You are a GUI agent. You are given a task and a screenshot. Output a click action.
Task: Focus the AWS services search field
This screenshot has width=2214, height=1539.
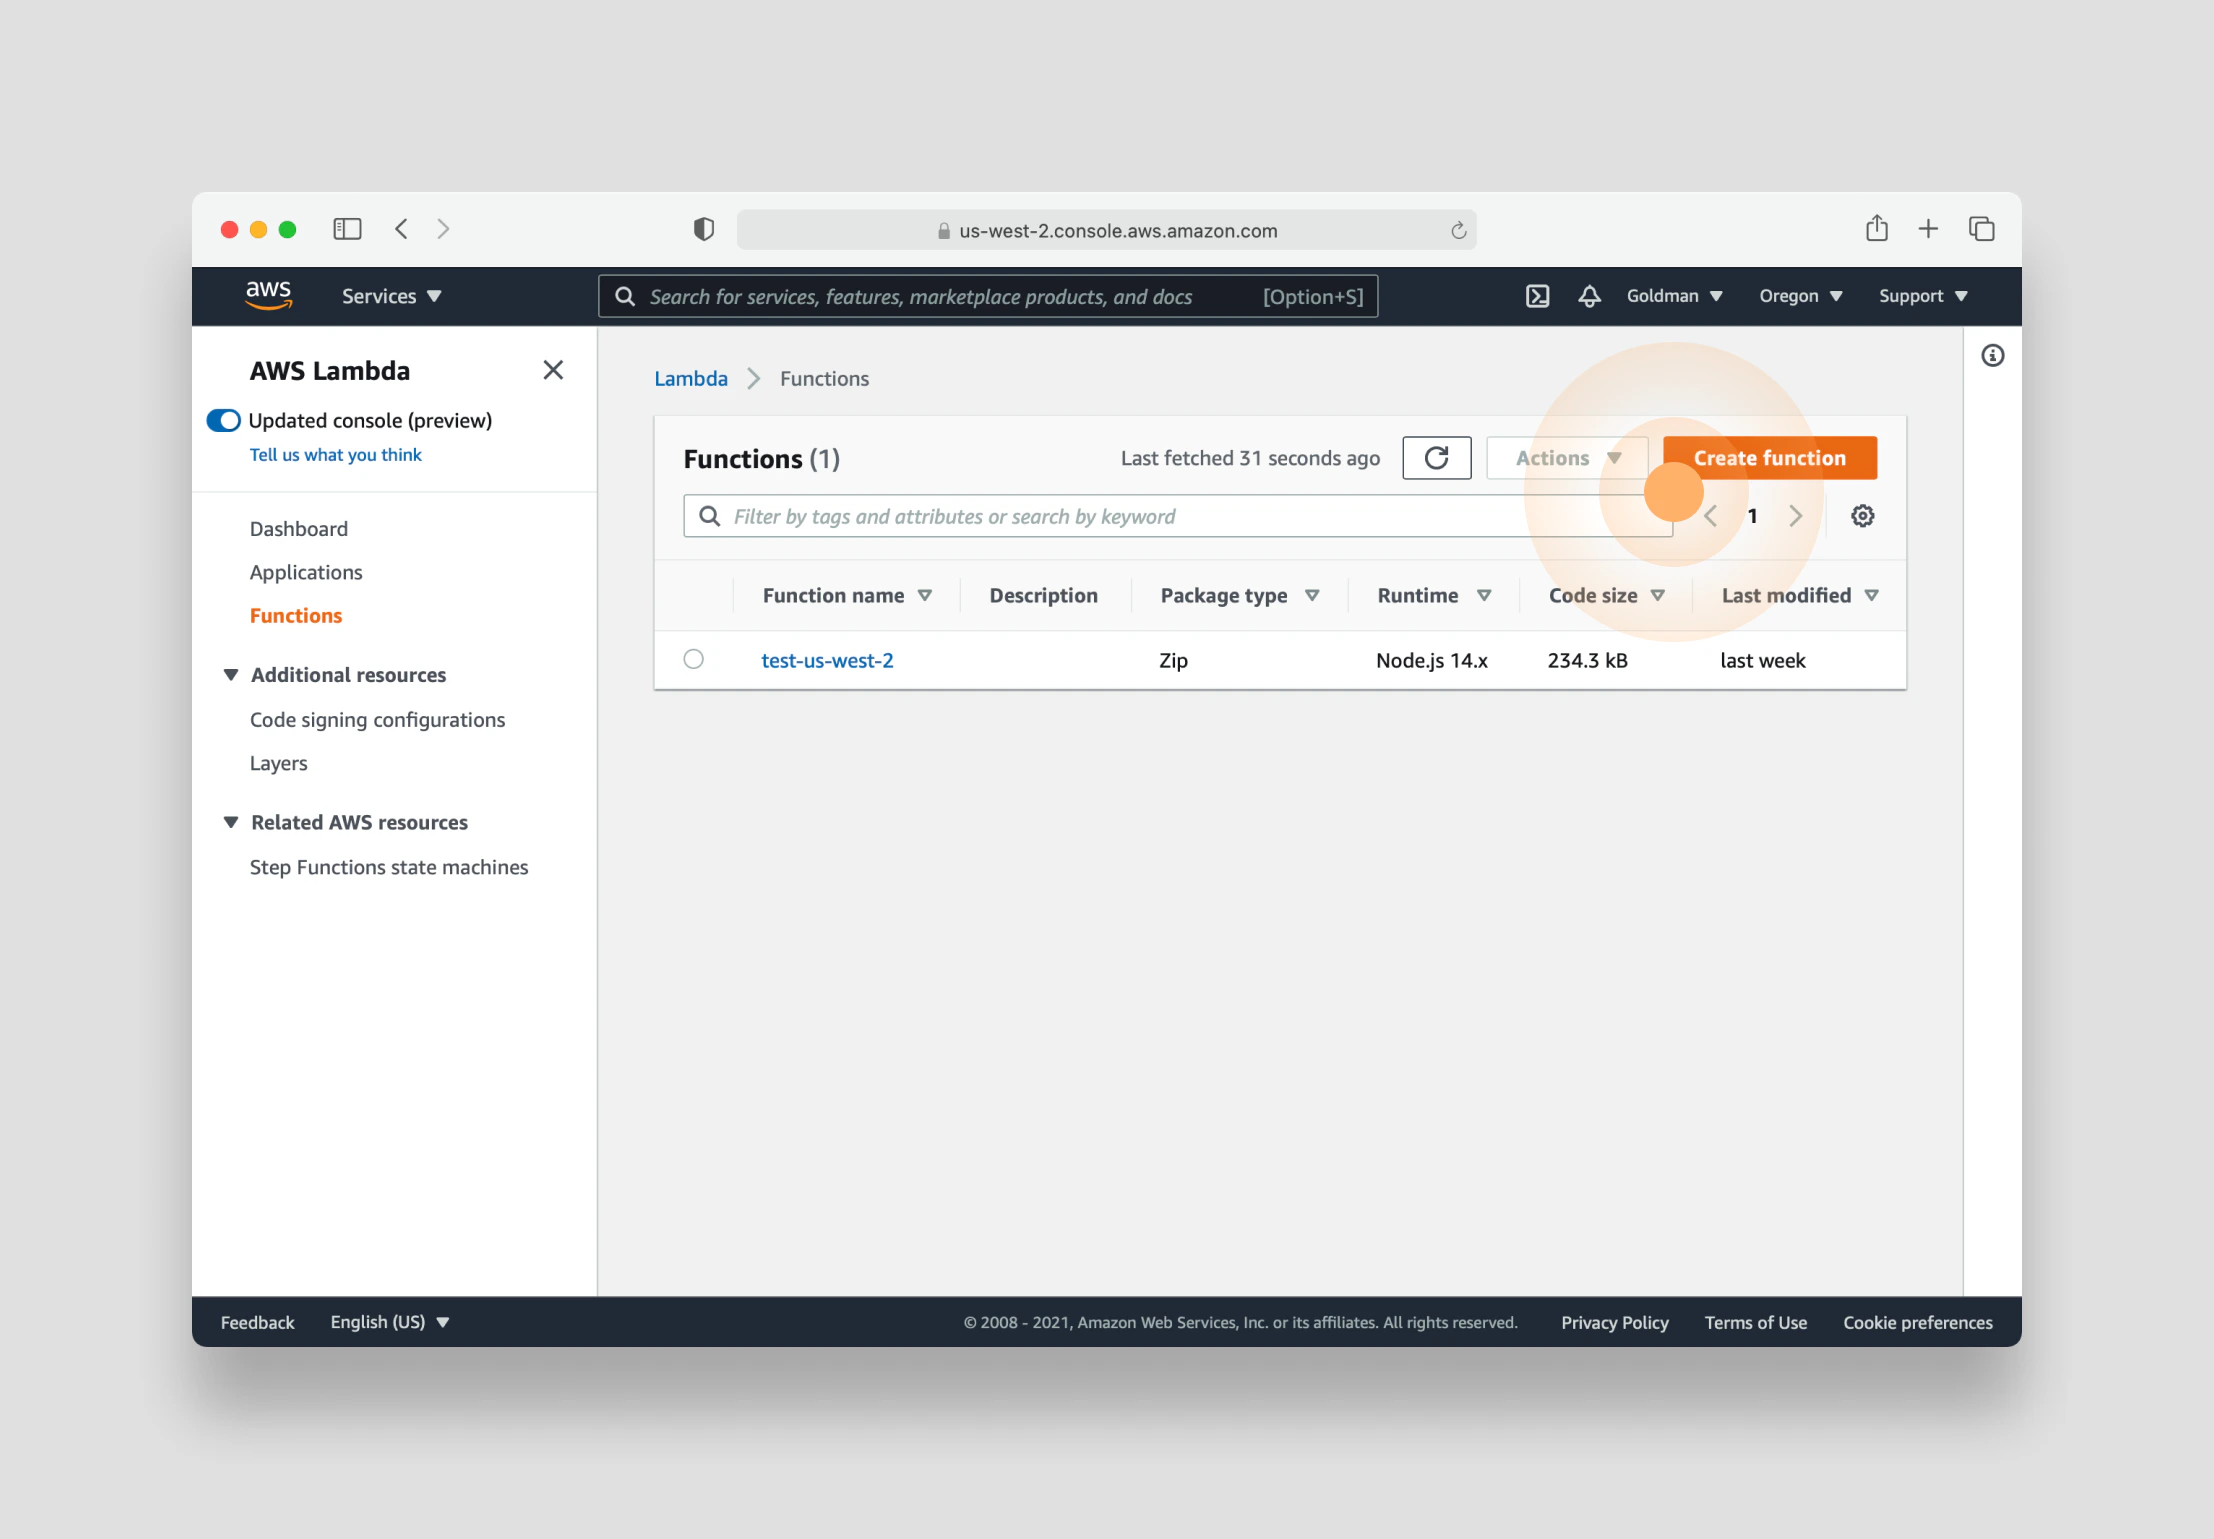tap(988, 296)
